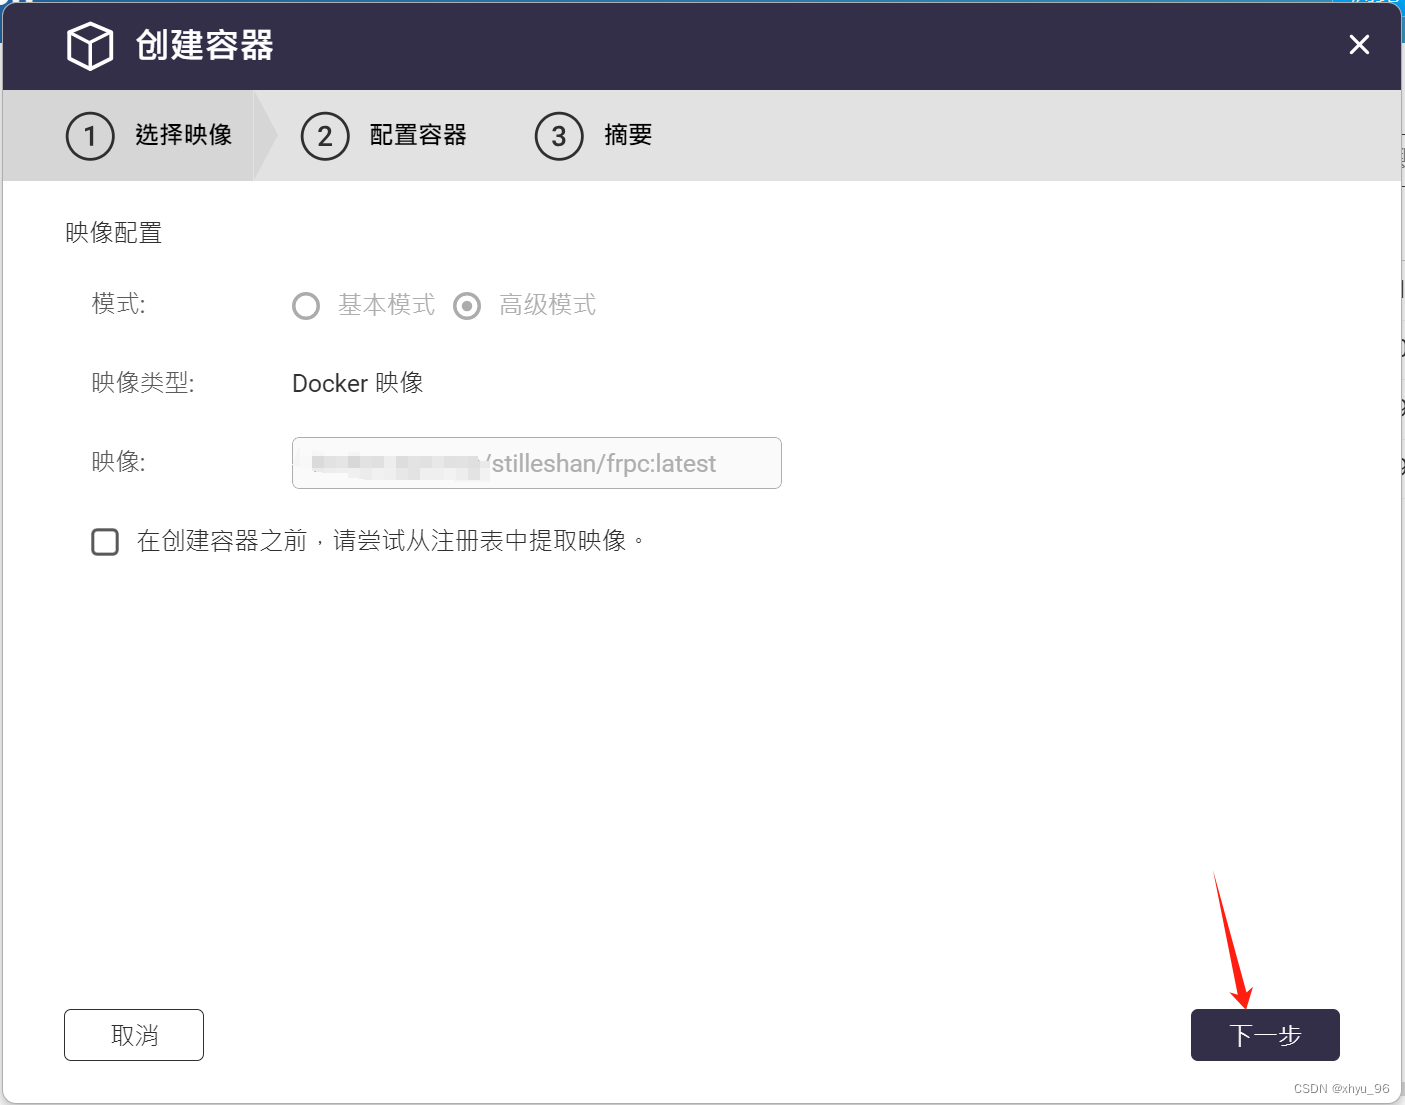Click the step 3 numbered circle icon
The height and width of the screenshot is (1105, 1405).
(559, 136)
